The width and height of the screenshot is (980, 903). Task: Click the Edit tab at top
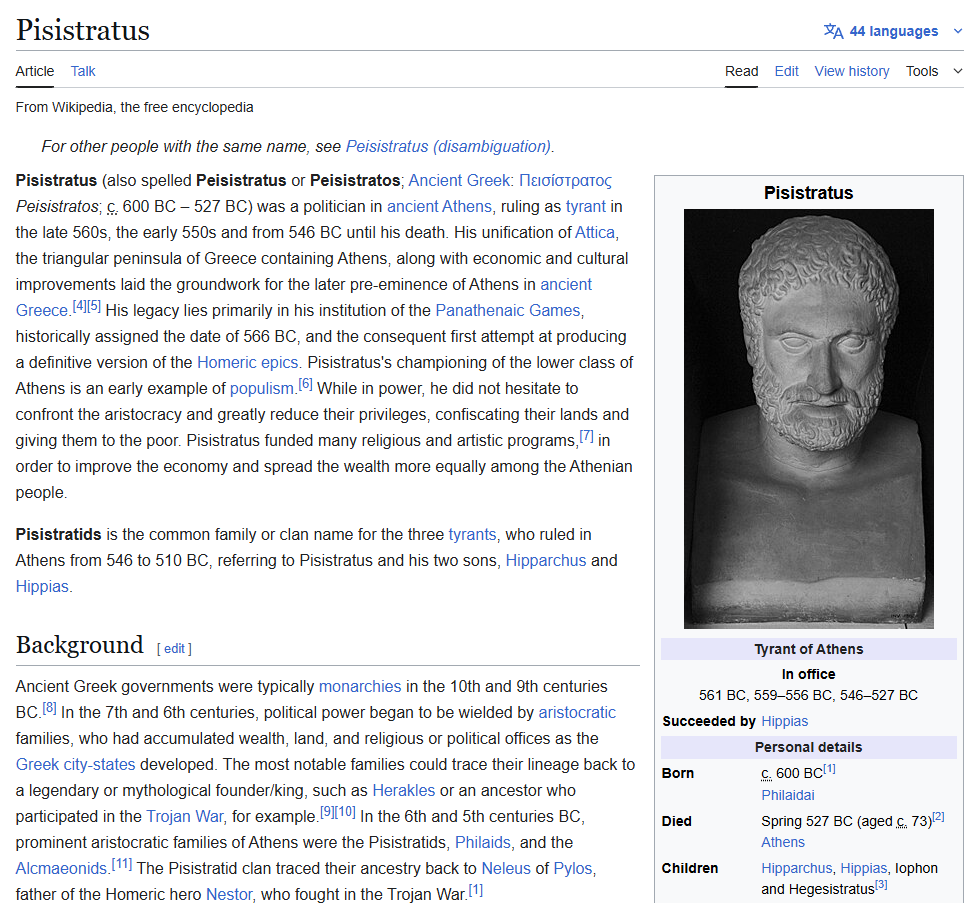786,71
